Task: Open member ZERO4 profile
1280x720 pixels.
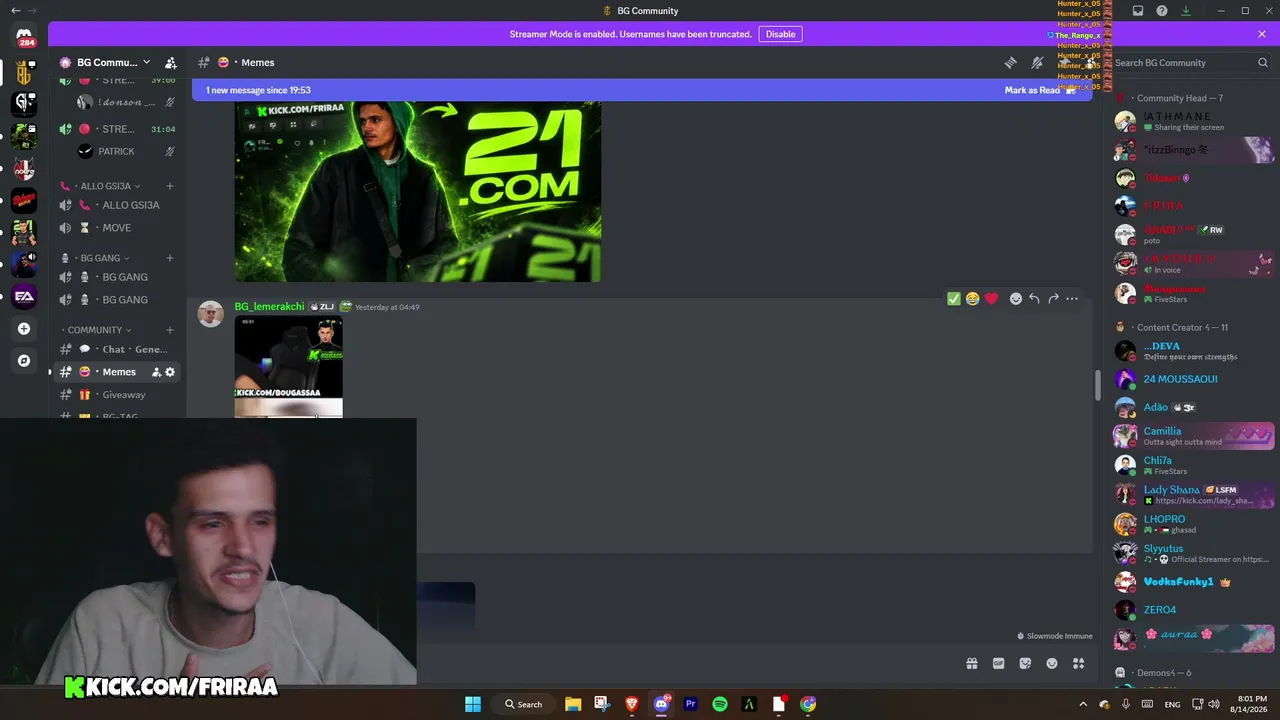Action: [1194, 610]
